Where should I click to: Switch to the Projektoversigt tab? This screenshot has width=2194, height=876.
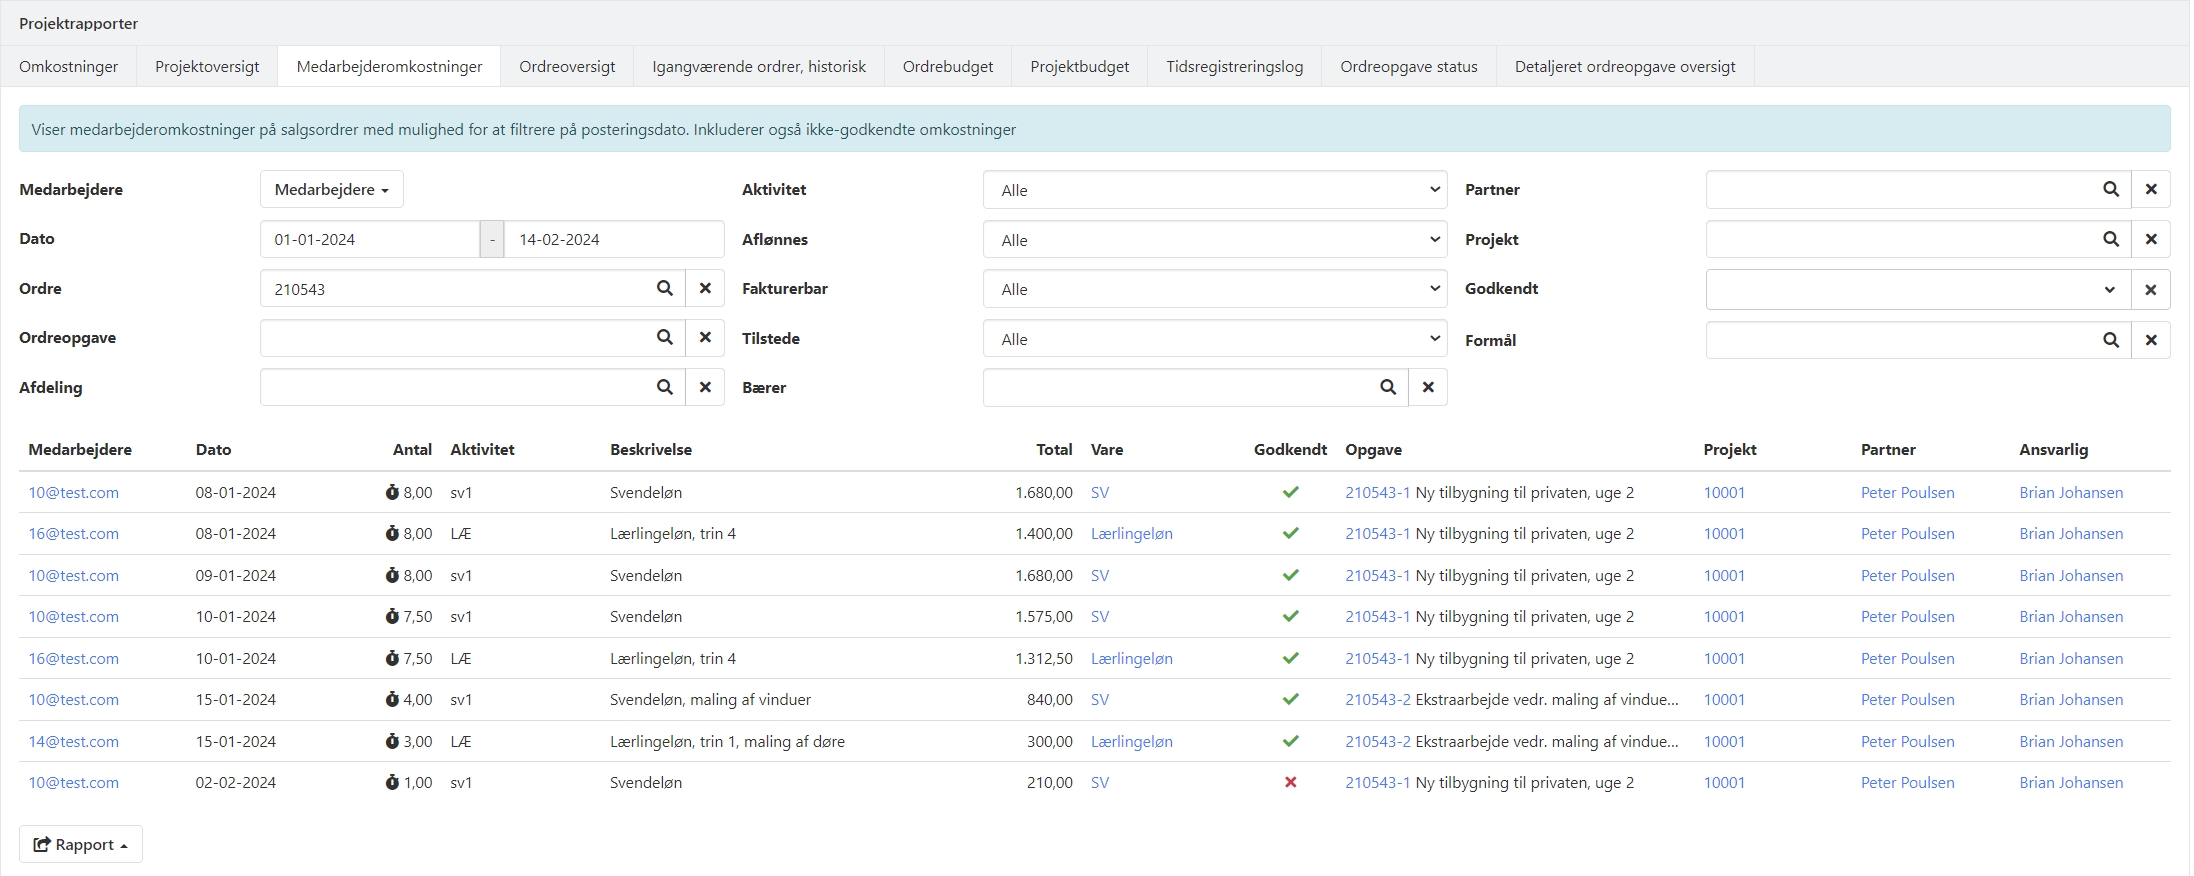(x=207, y=67)
